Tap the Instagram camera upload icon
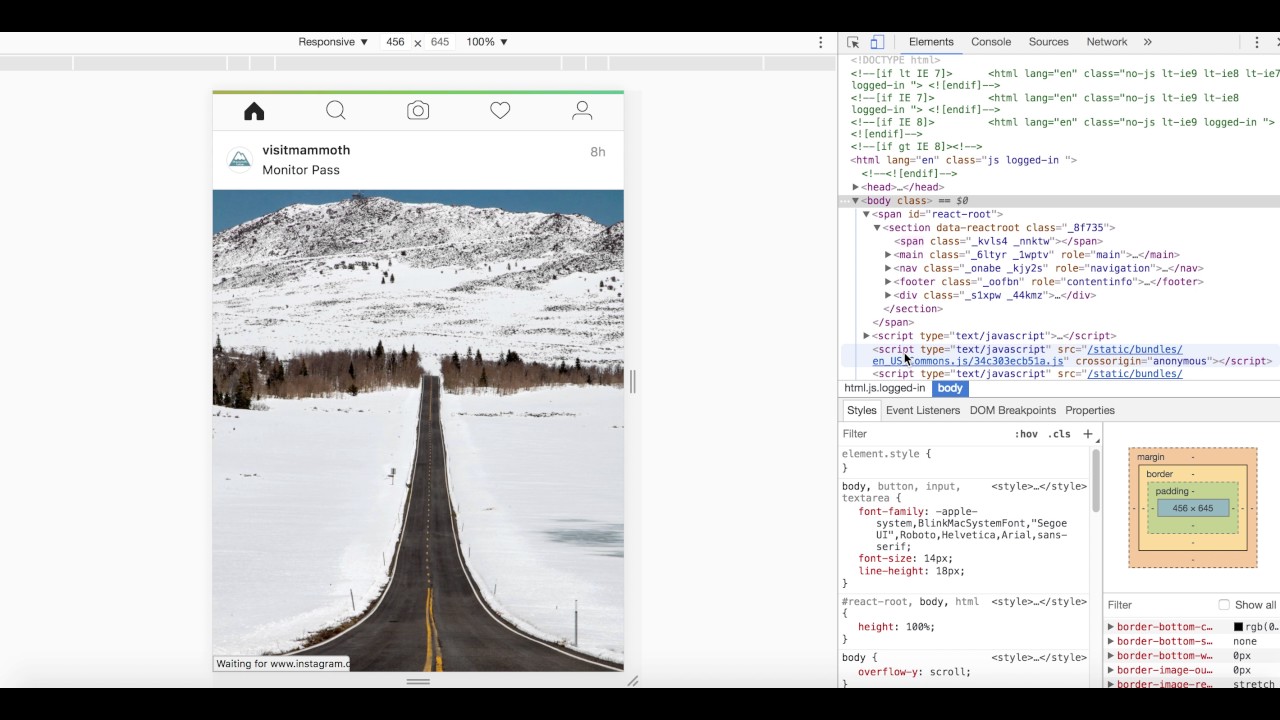The image size is (1280, 720). click(418, 111)
